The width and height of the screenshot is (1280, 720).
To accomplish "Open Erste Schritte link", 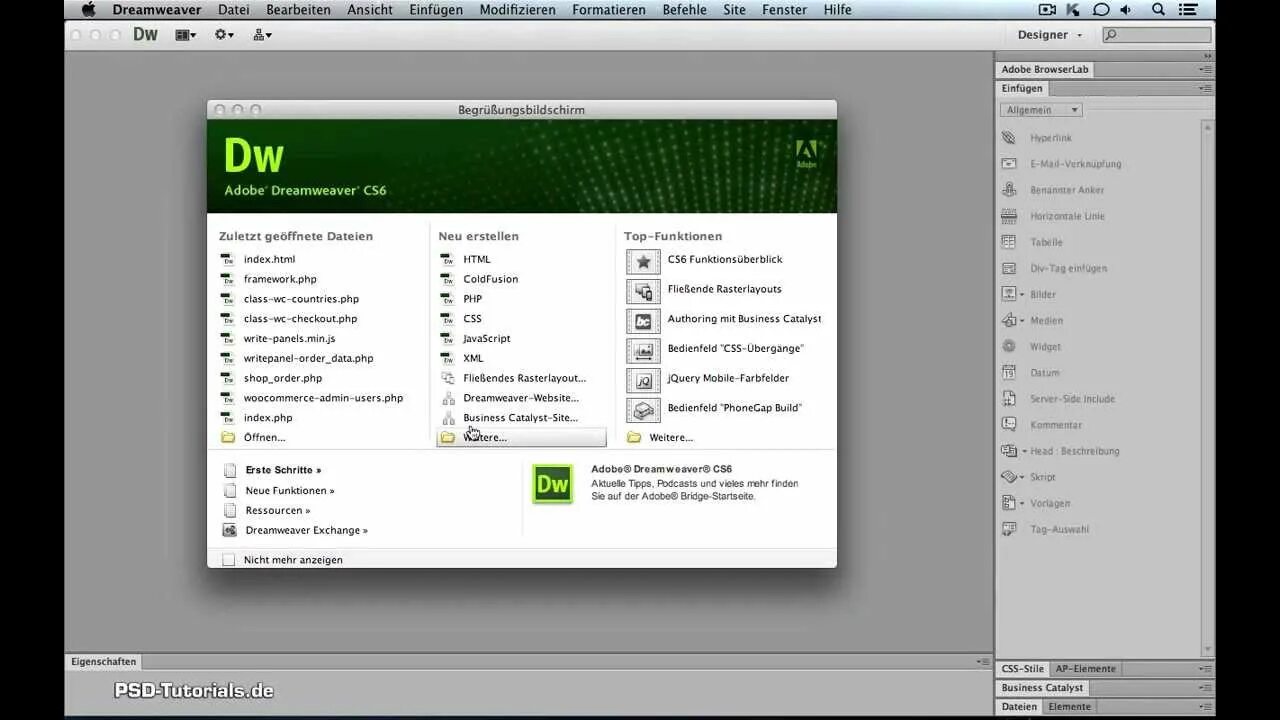I will click(x=283, y=470).
